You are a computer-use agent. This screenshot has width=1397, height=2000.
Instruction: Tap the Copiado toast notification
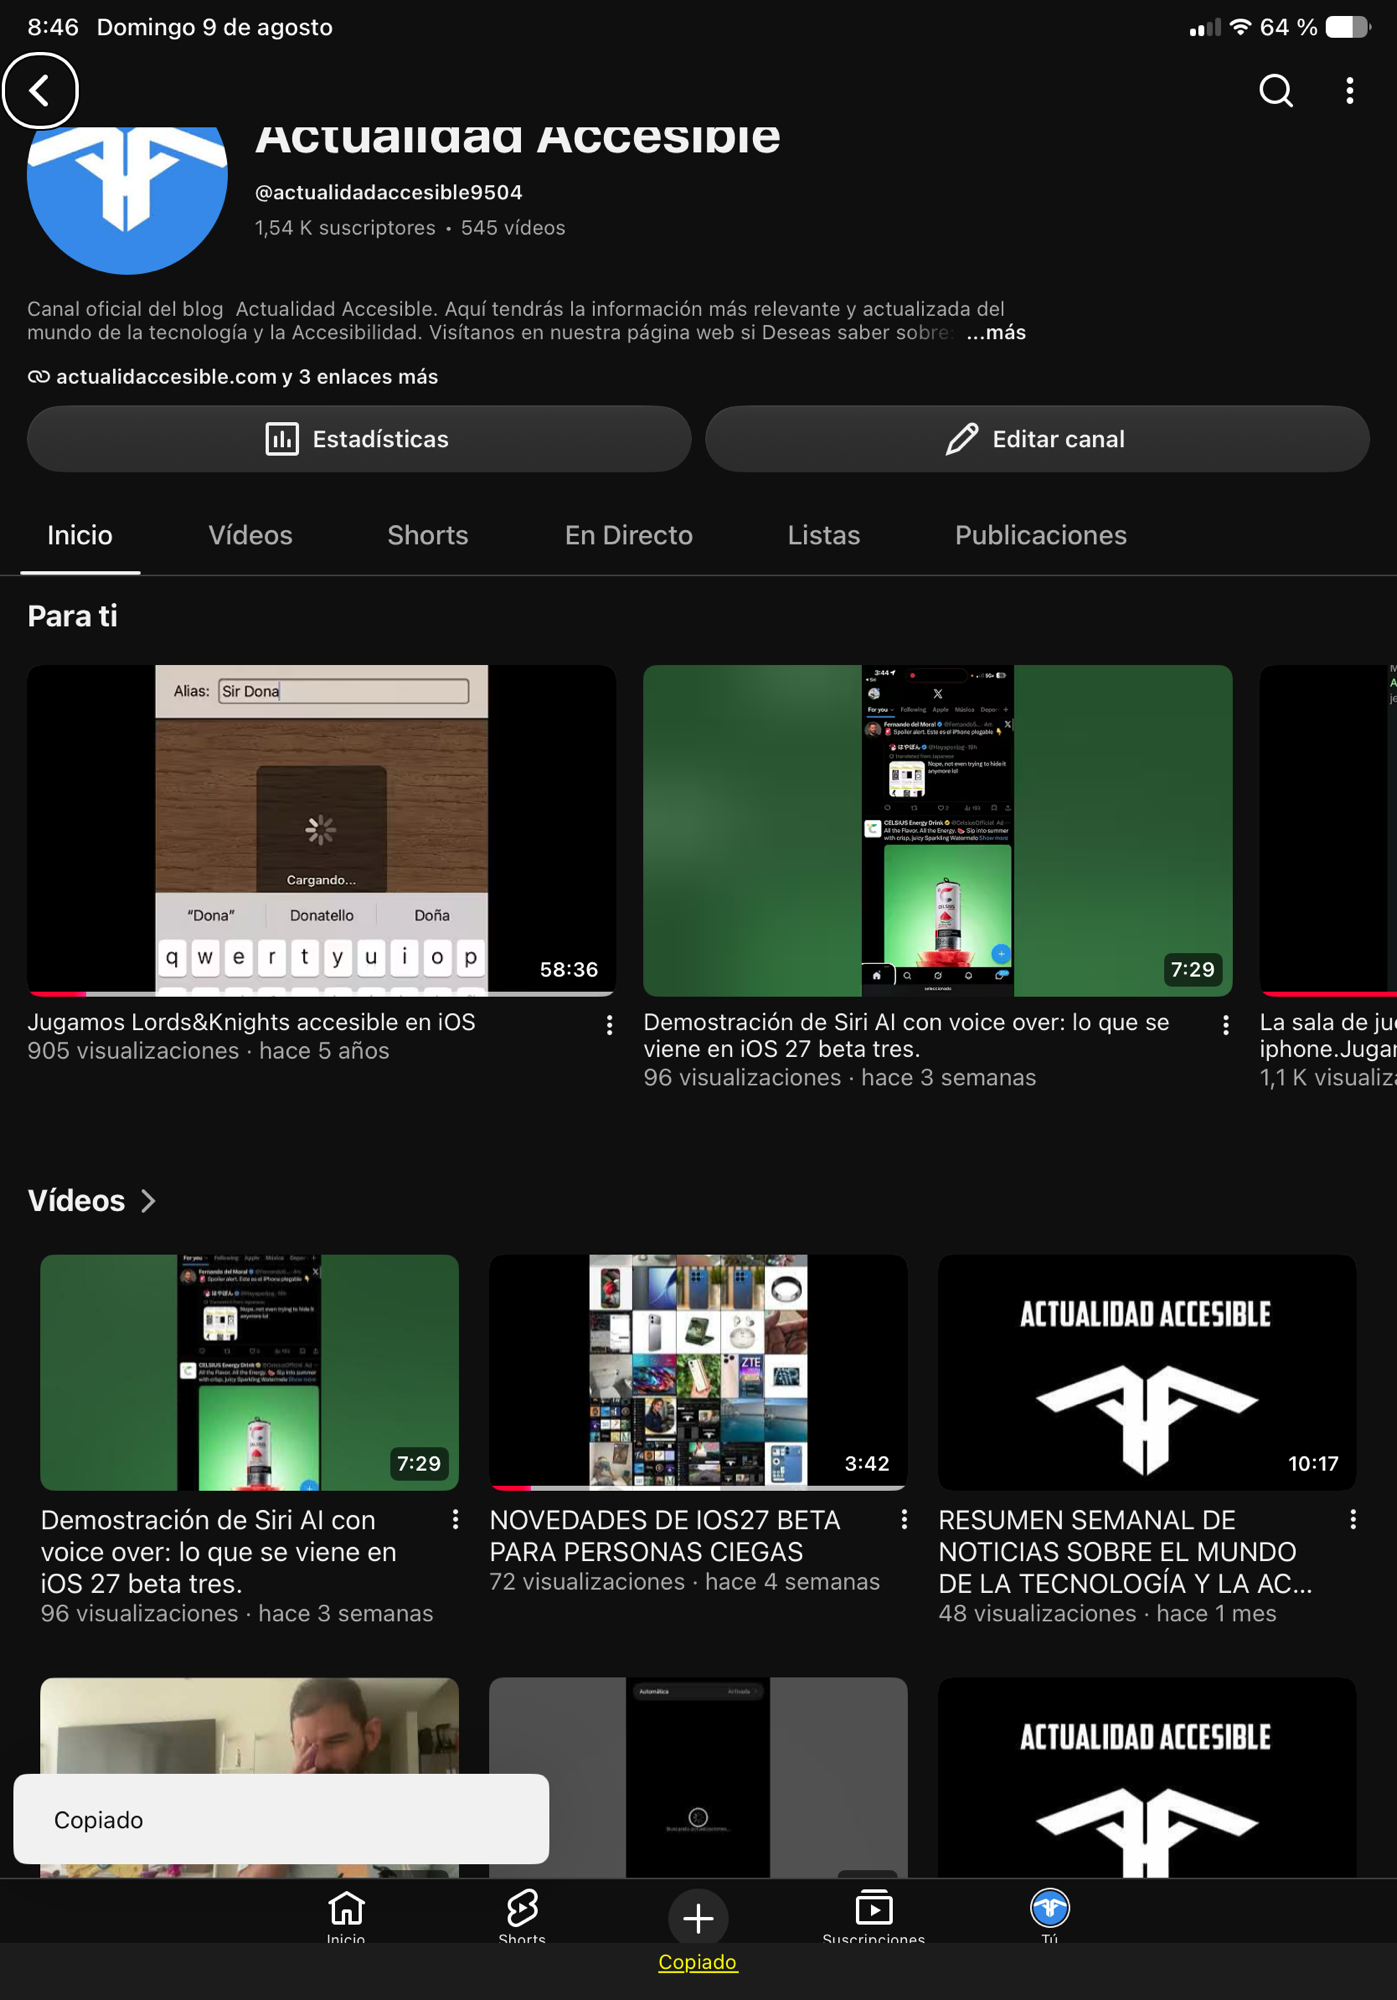[x=281, y=1819]
